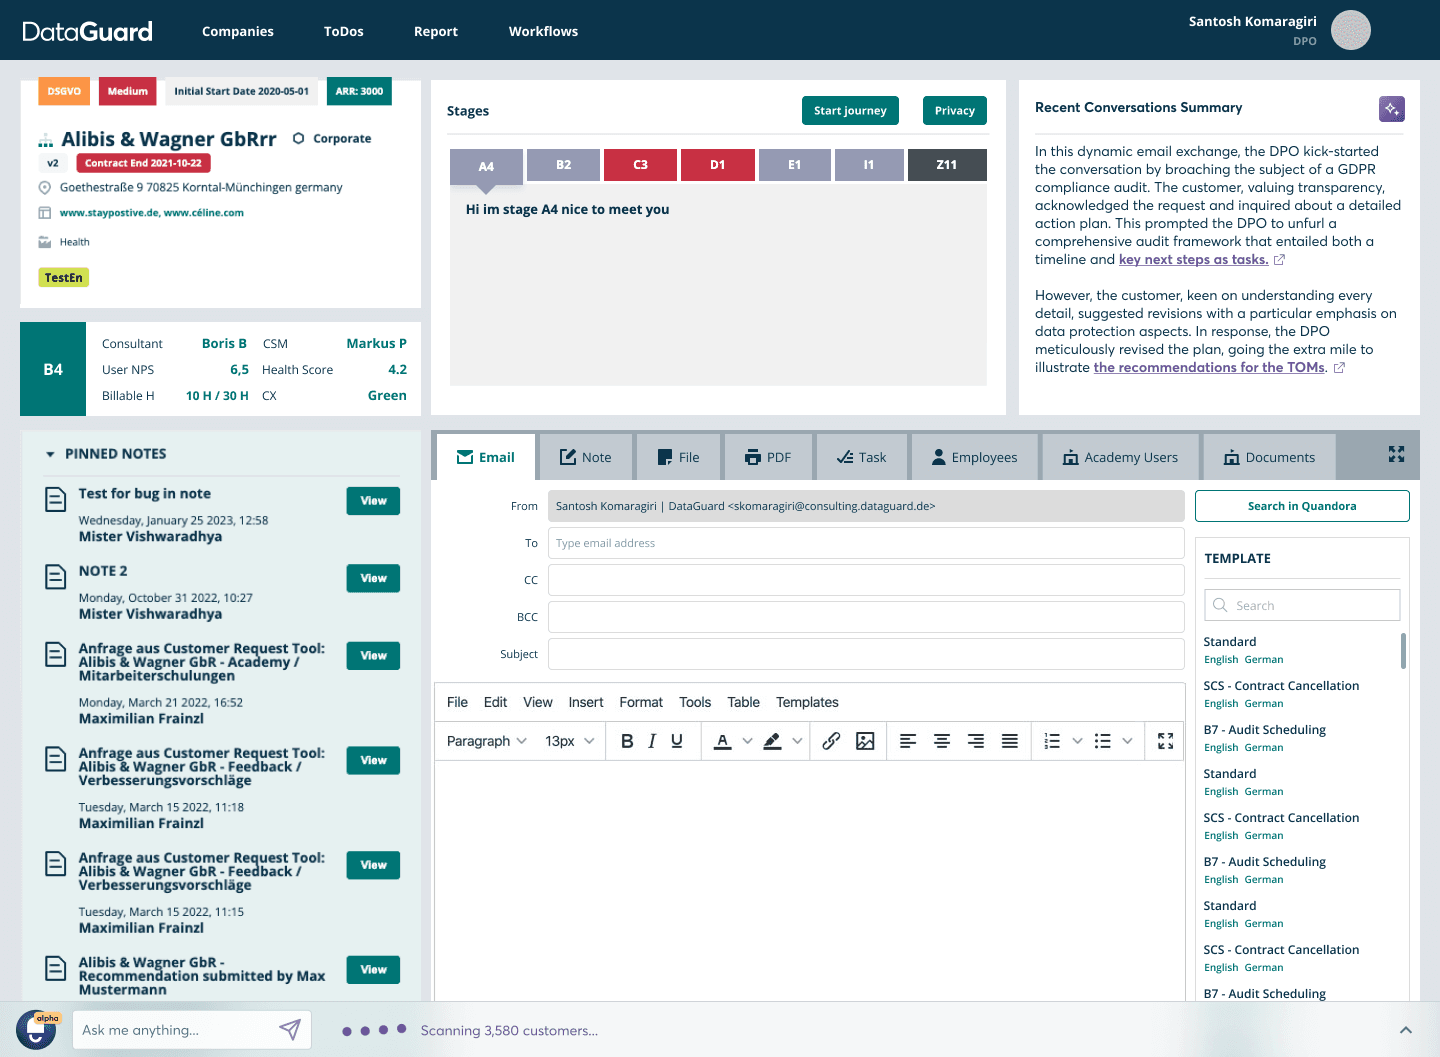Open external link icon after key next steps
The width and height of the screenshot is (1440, 1057).
coord(1279,260)
